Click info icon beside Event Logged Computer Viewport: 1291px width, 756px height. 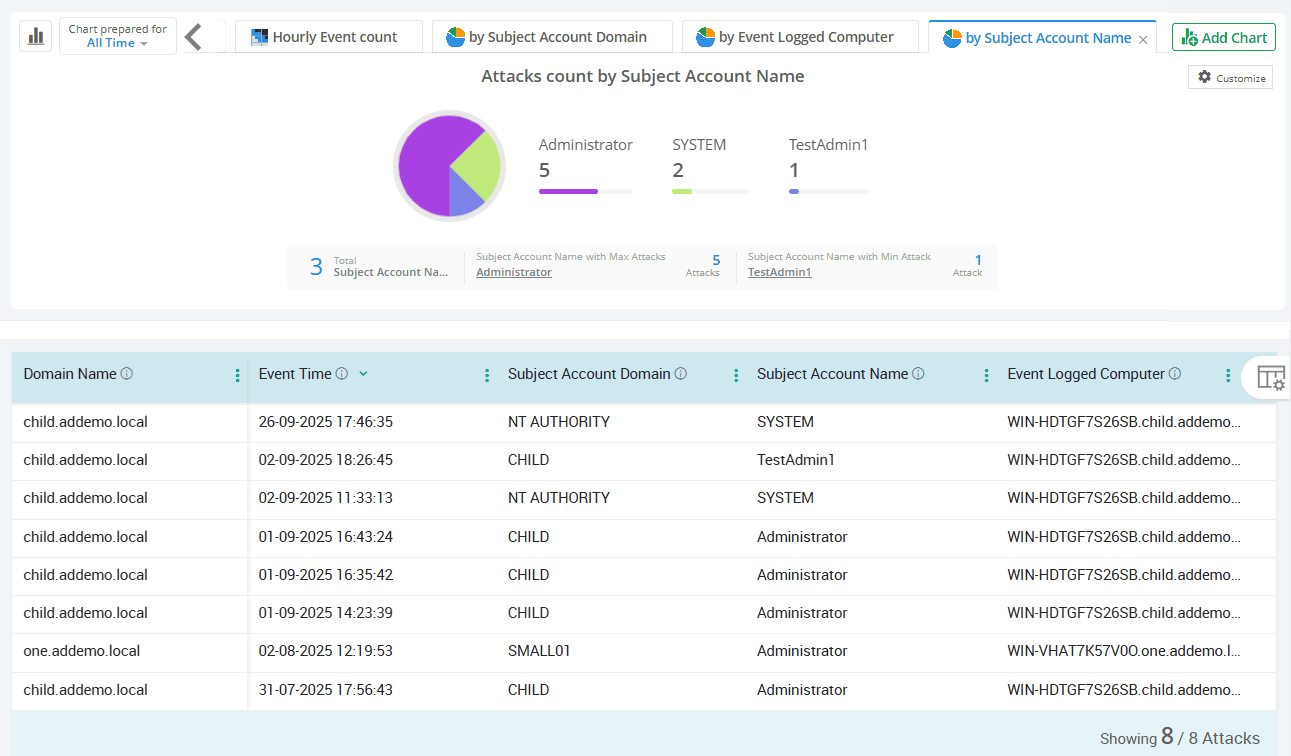tap(1175, 374)
